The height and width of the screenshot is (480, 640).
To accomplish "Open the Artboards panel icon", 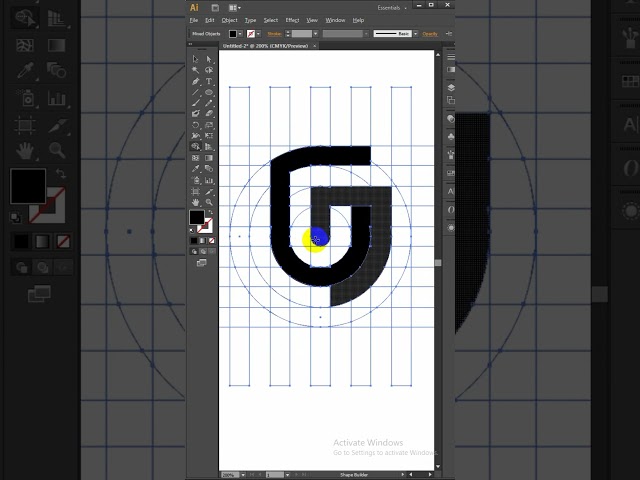I will (451, 100).
